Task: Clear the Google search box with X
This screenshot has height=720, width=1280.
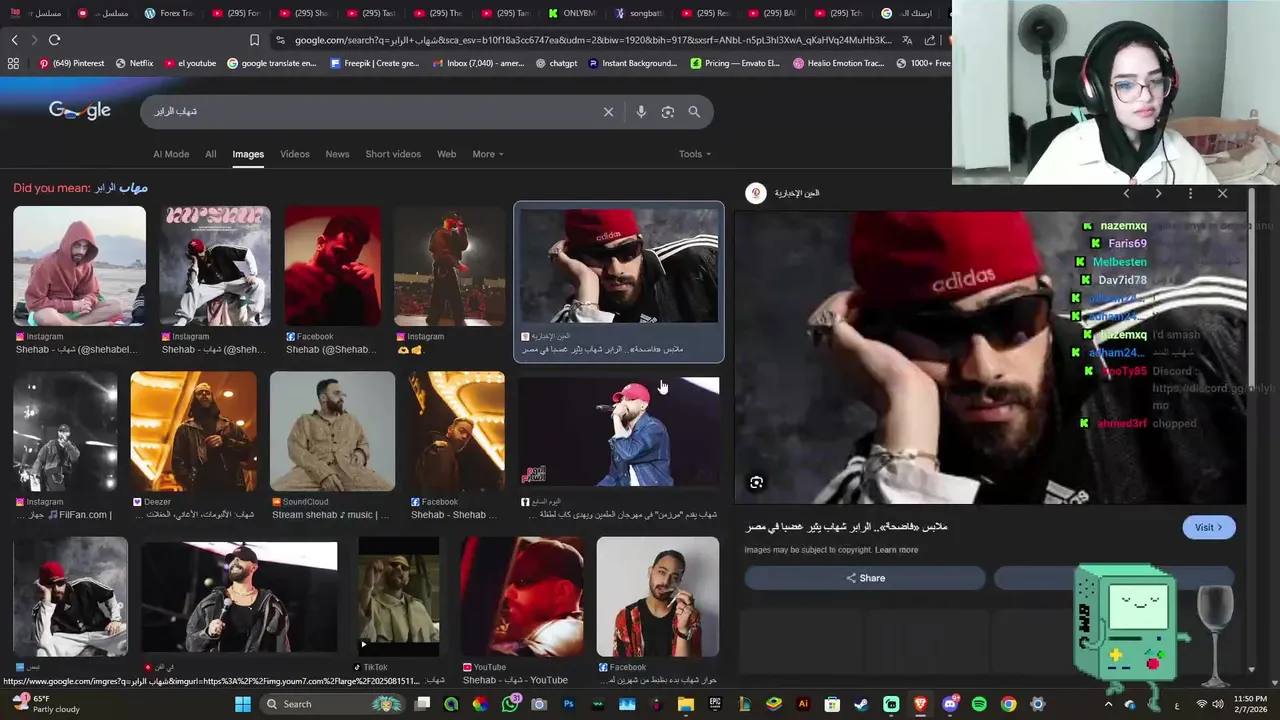Action: click(608, 112)
